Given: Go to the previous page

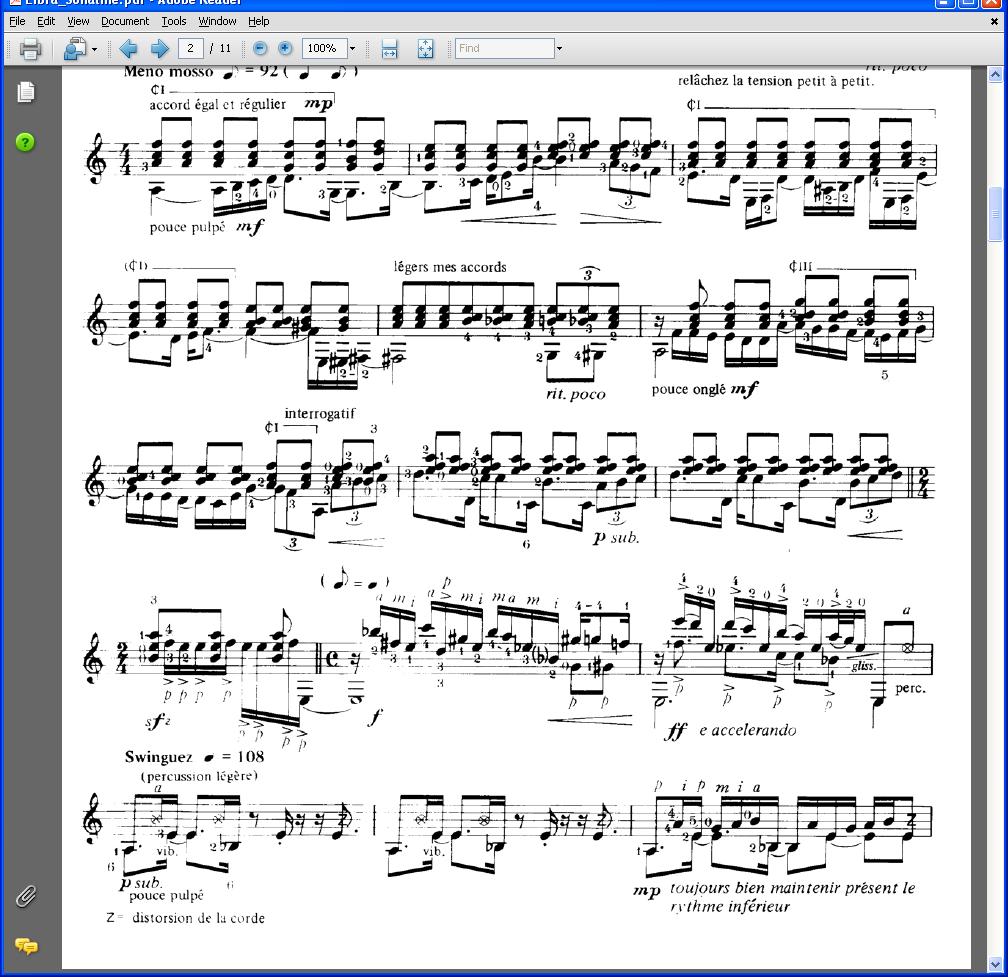Looking at the screenshot, I should click(129, 49).
